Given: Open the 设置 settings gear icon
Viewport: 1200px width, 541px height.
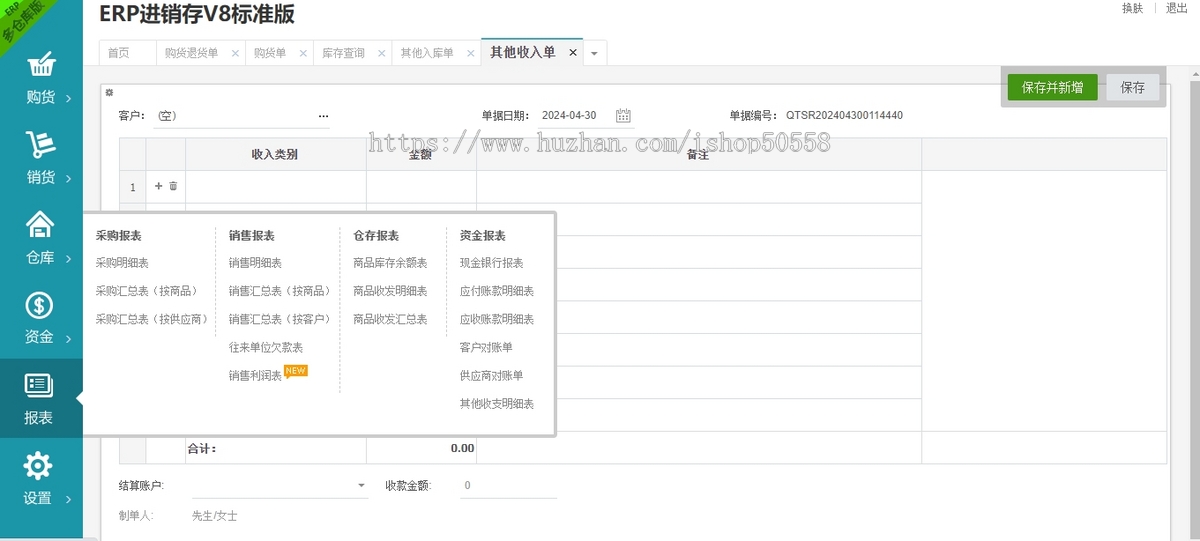Looking at the screenshot, I should 38,465.
